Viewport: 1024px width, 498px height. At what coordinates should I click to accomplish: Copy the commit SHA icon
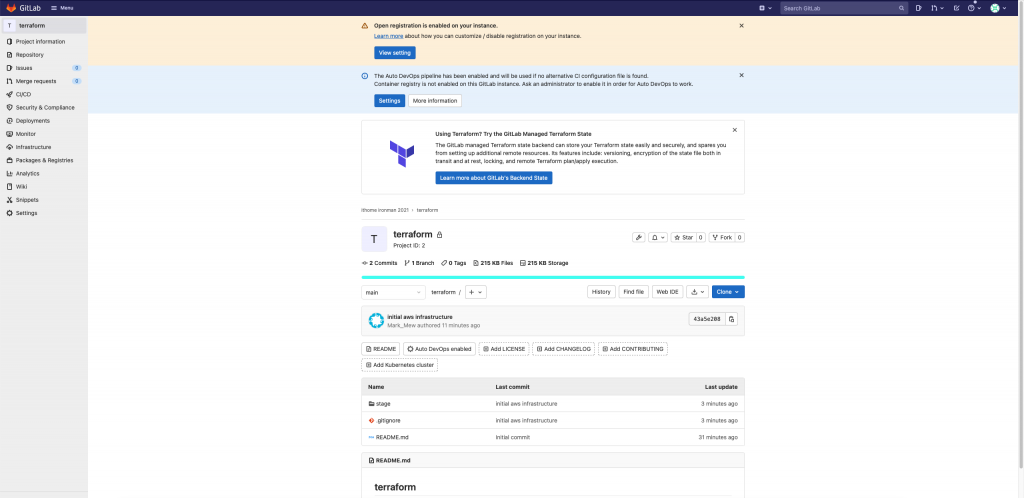pos(731,319)
